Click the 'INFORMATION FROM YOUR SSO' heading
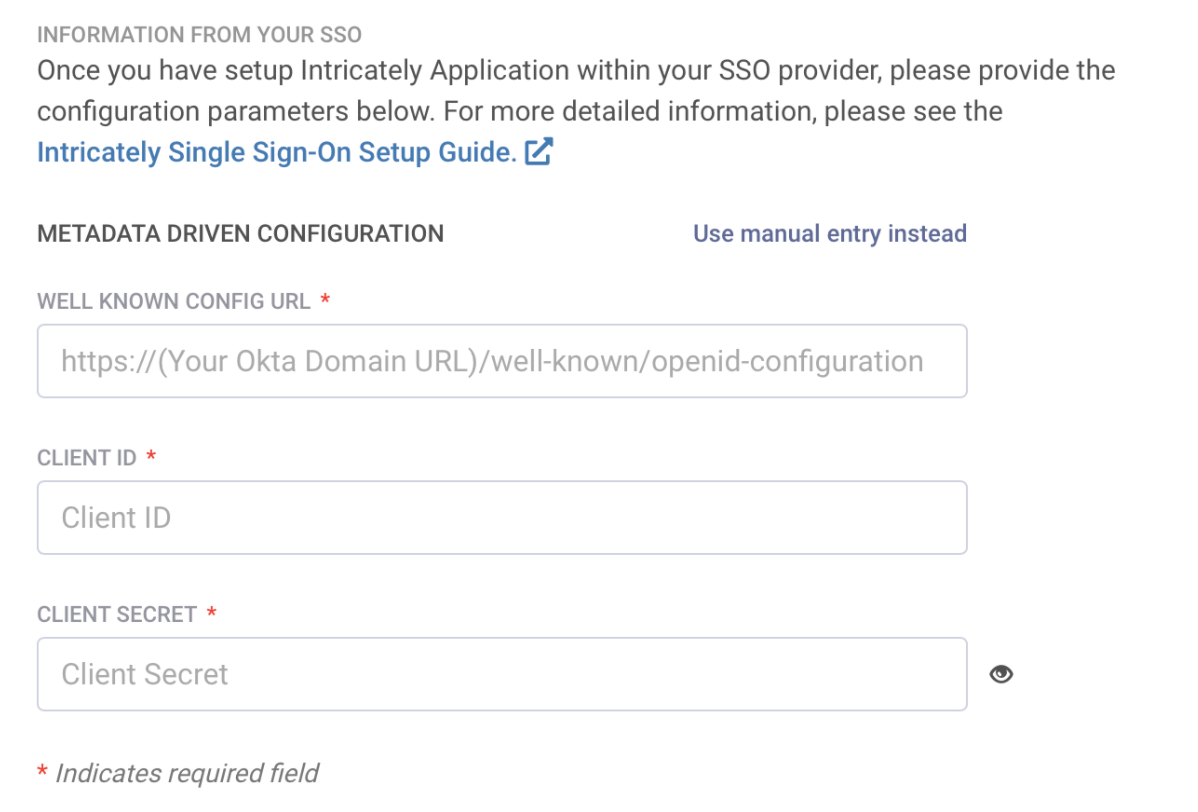Viewport: 1198px width, 812px height. [199, 35]
